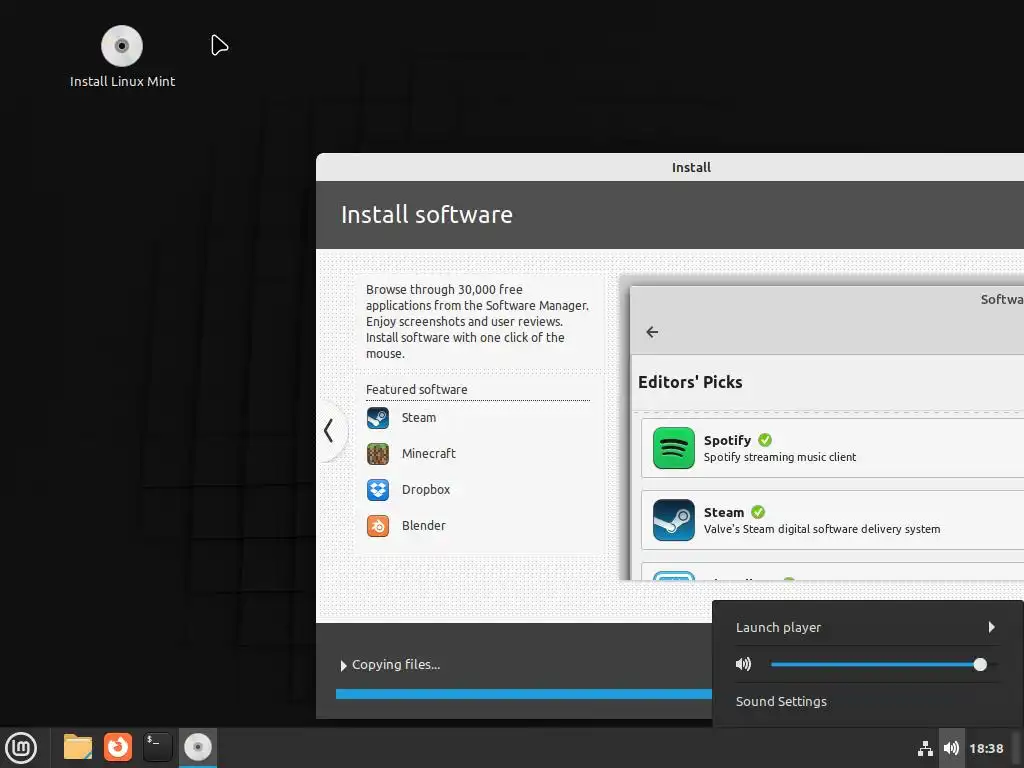Click the back arrow in Software Manager preview
The width and height of the screenshot is (1024, 768).
[652, 332]
